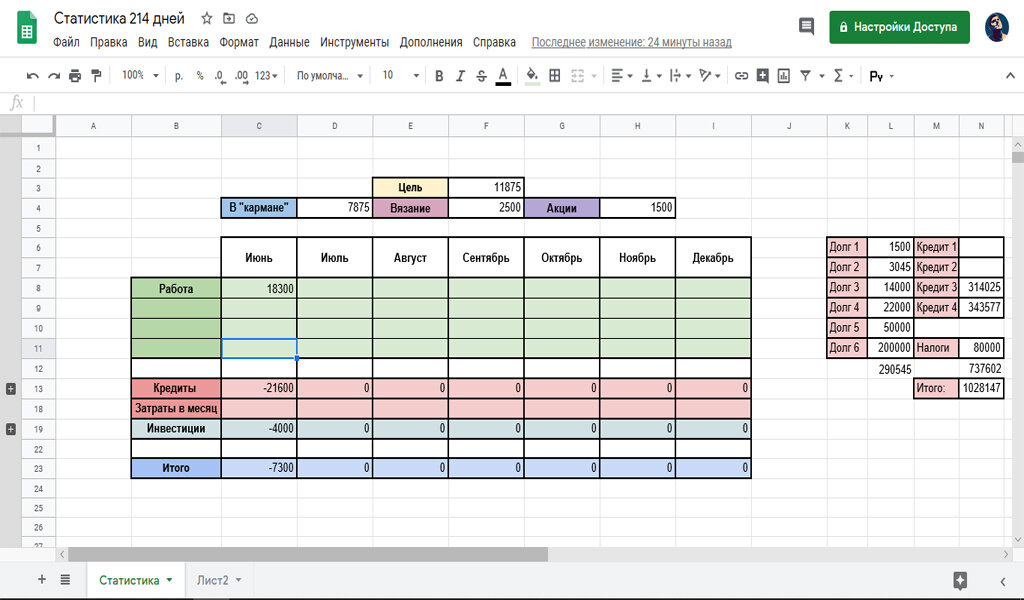This screenshot has width=1024, height=600.
Task: Decrease decimal places
Action: tap(220, 76)
